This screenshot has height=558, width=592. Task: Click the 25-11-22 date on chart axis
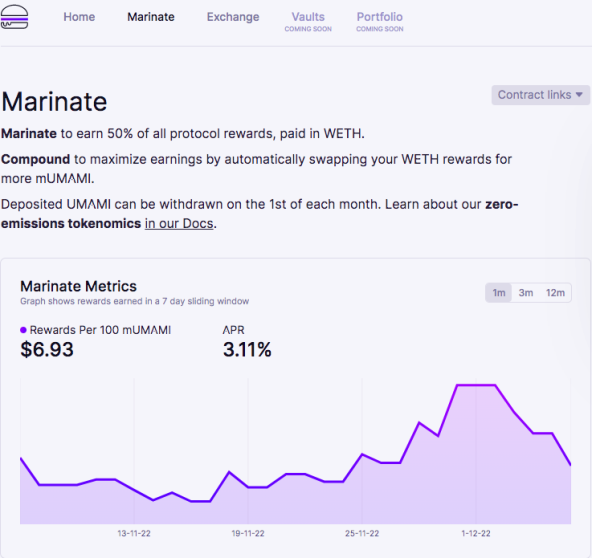tap(362, 533)
